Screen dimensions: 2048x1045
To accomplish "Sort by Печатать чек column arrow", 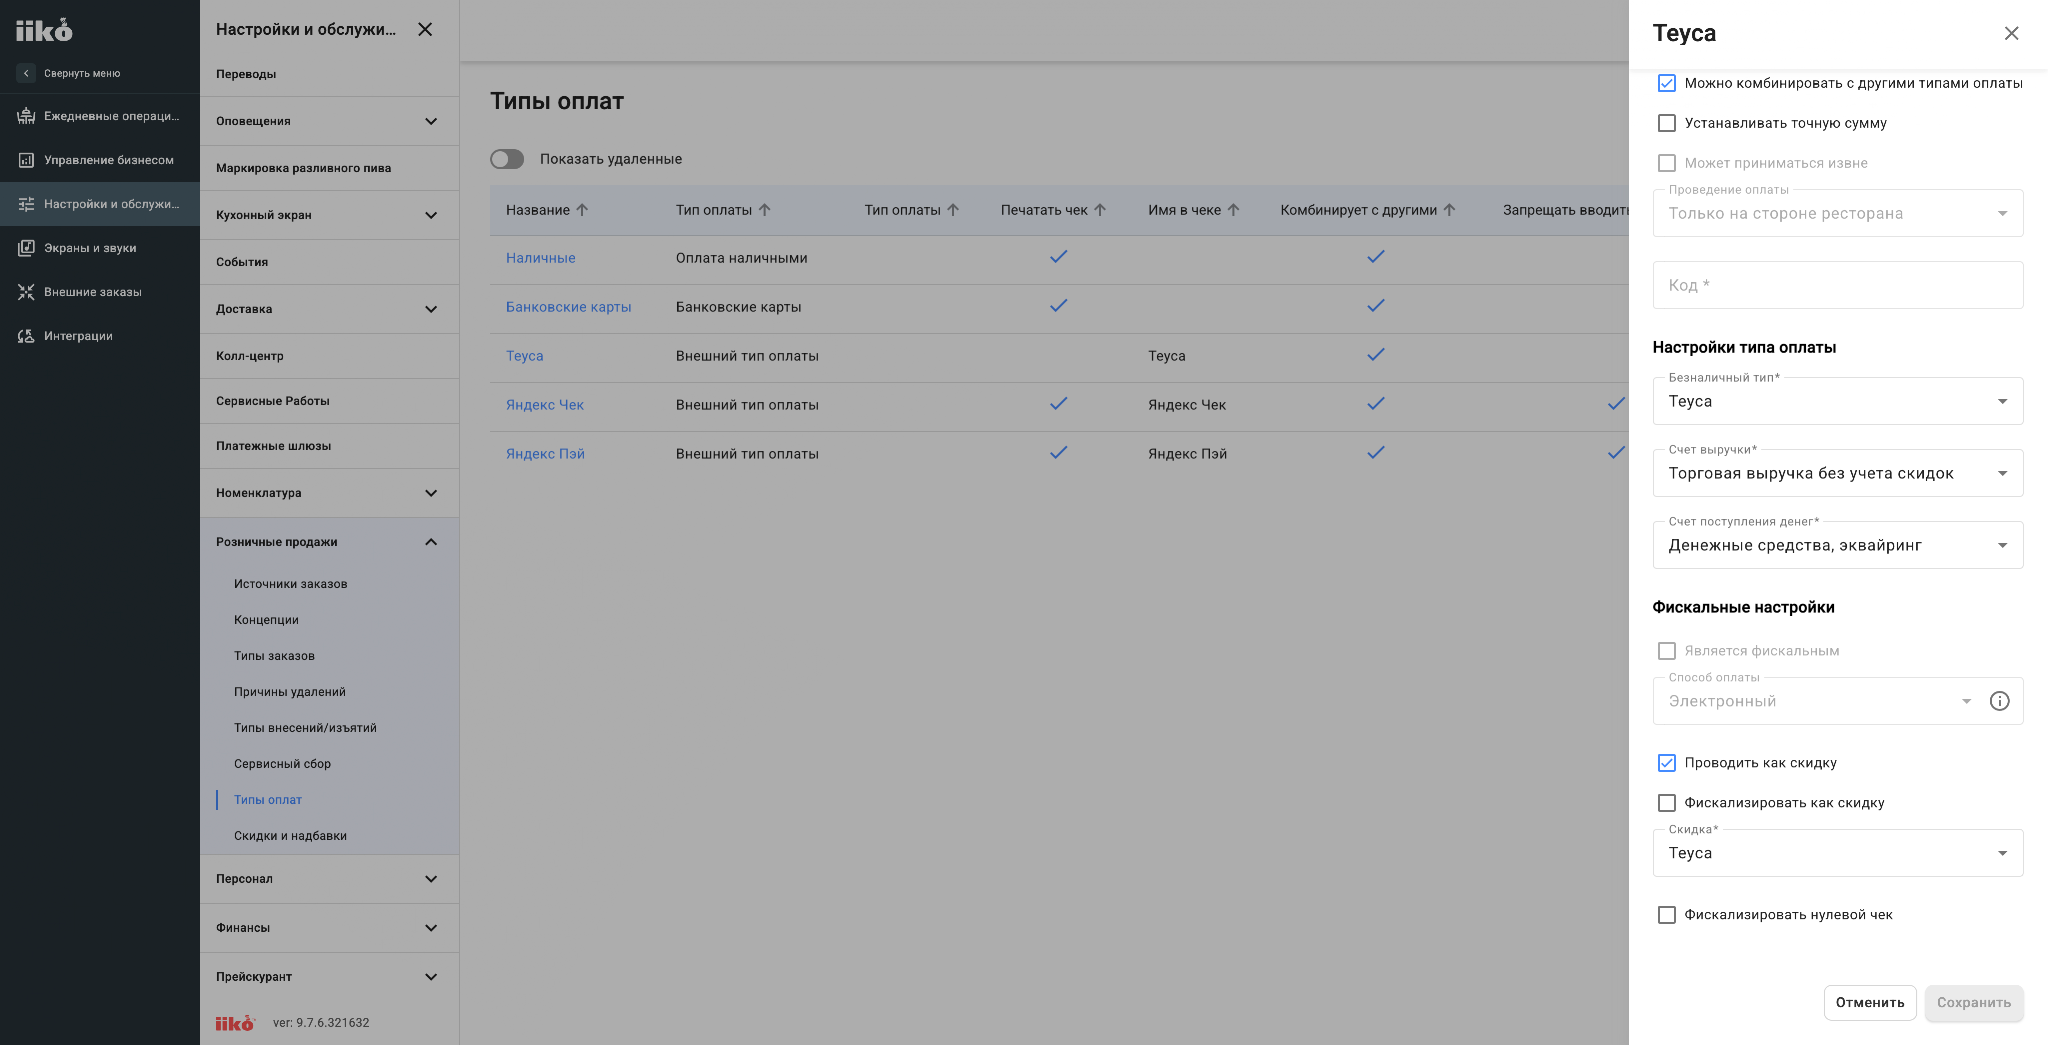I will [1099, 210].
